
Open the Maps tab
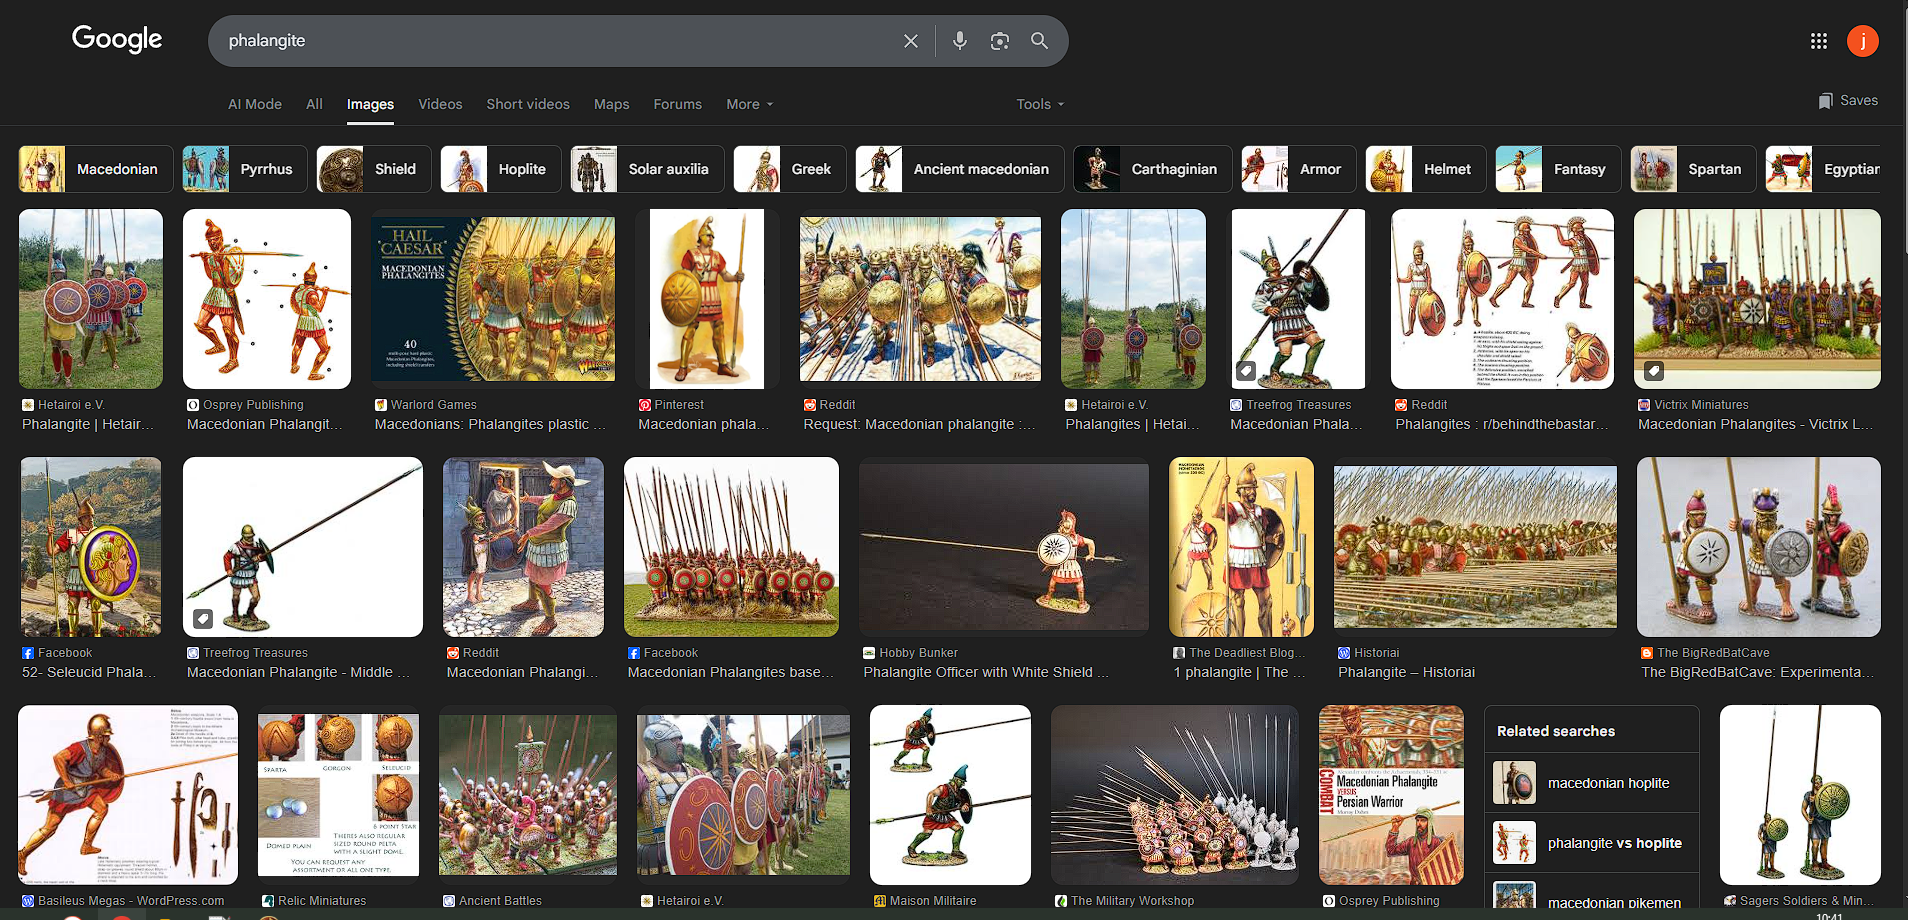point(612,104)
